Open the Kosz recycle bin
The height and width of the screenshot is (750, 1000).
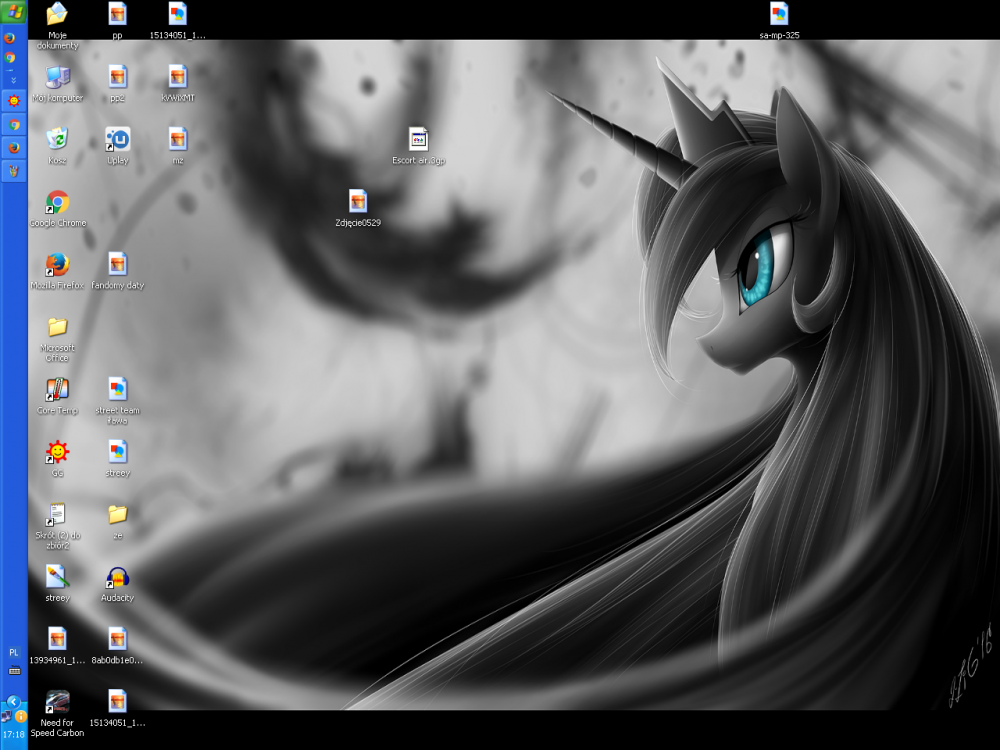tap(57, 140)
